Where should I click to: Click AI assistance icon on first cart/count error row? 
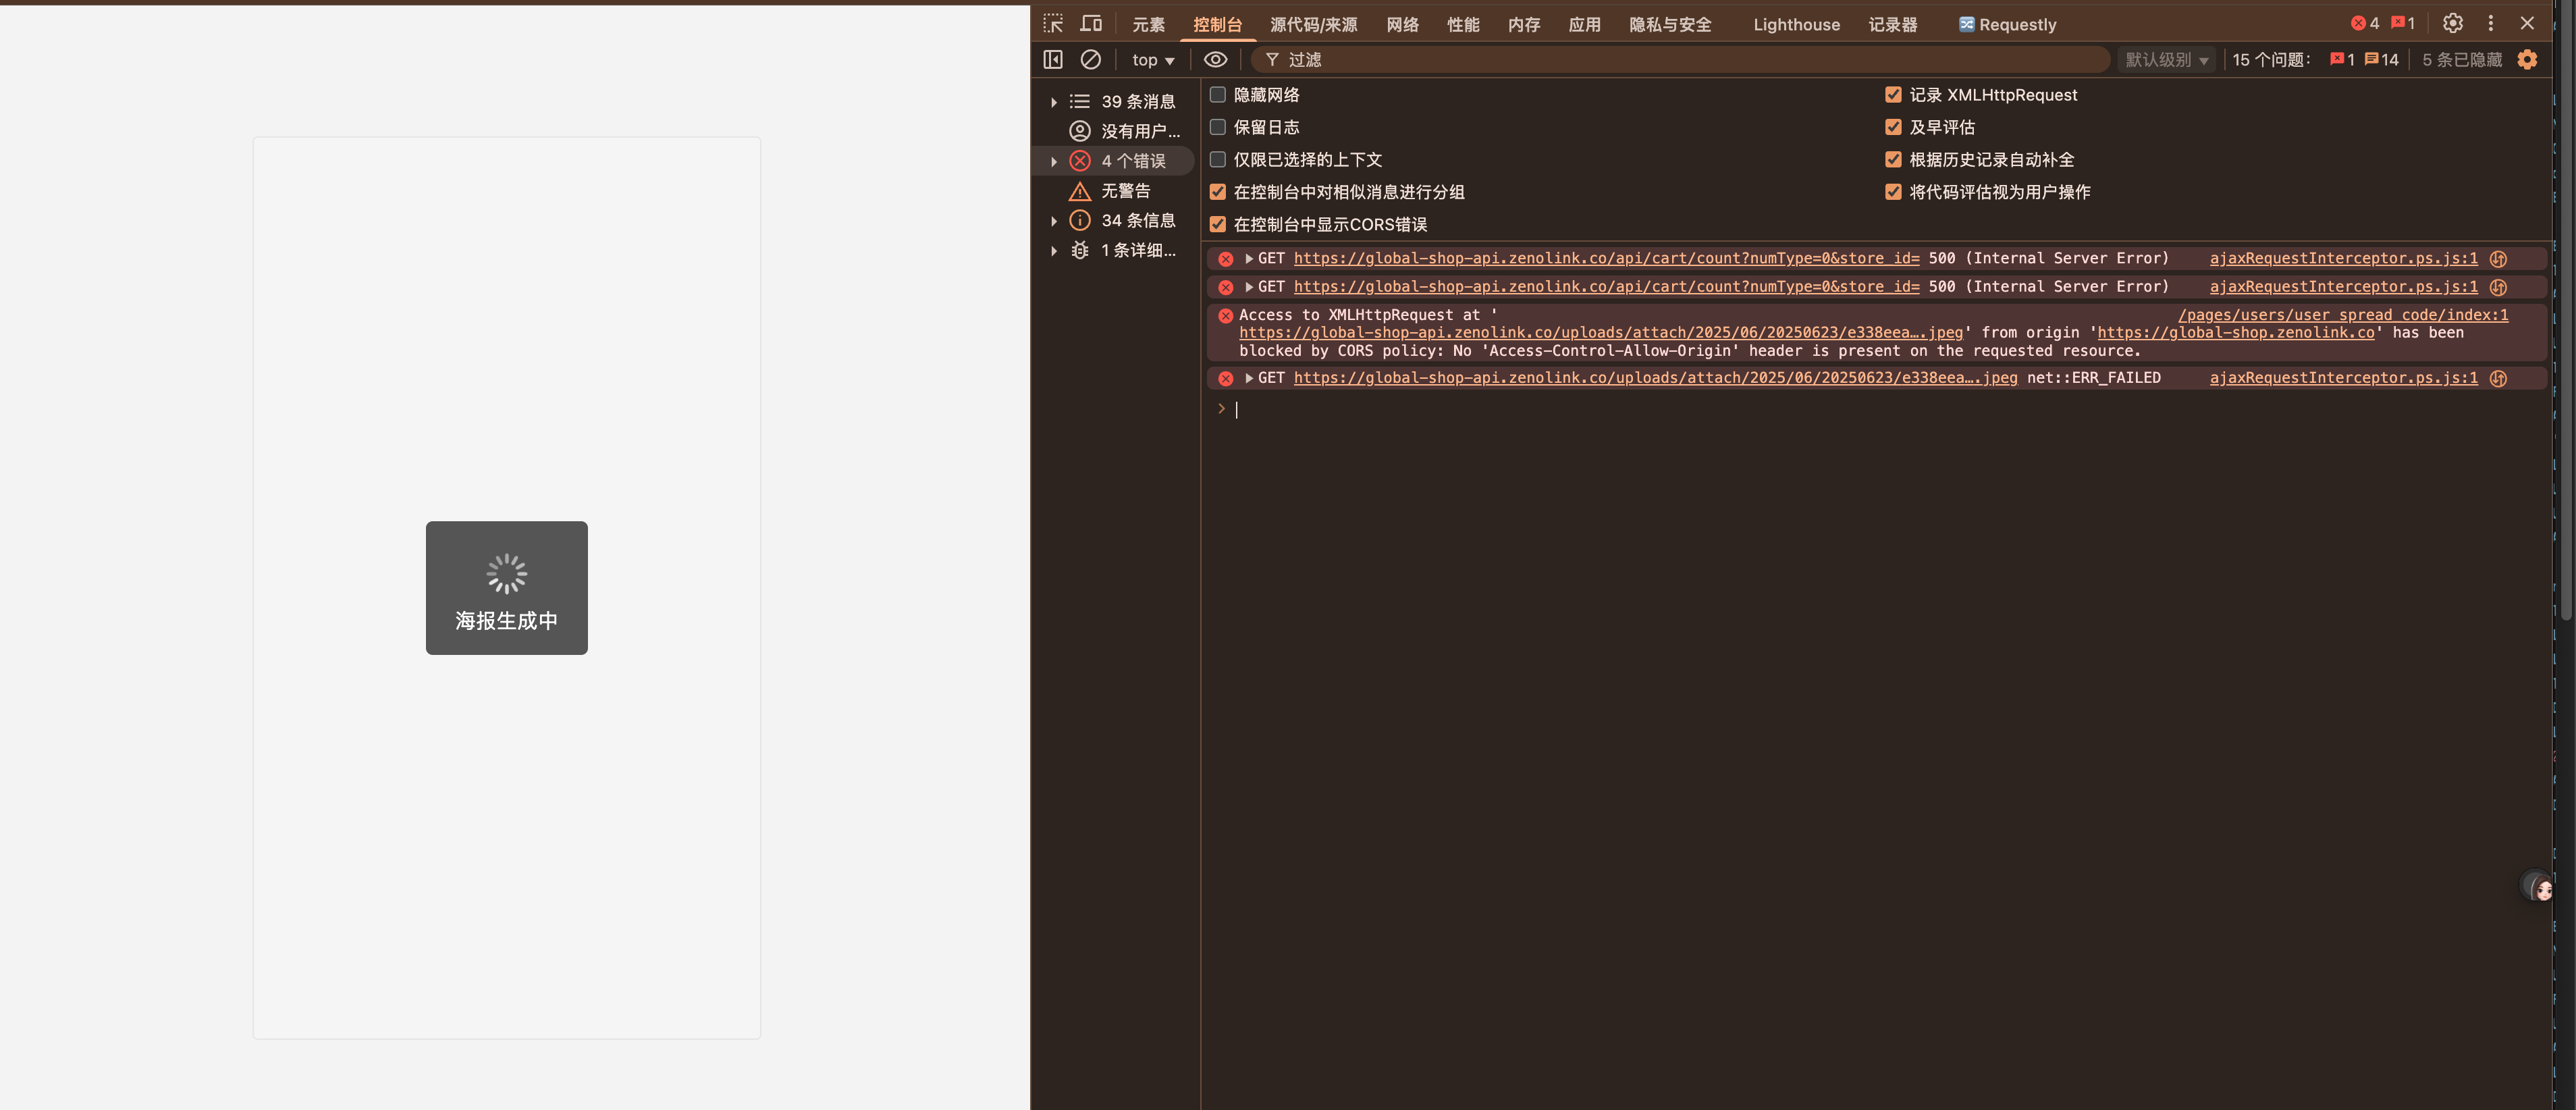click(2498, 259)
